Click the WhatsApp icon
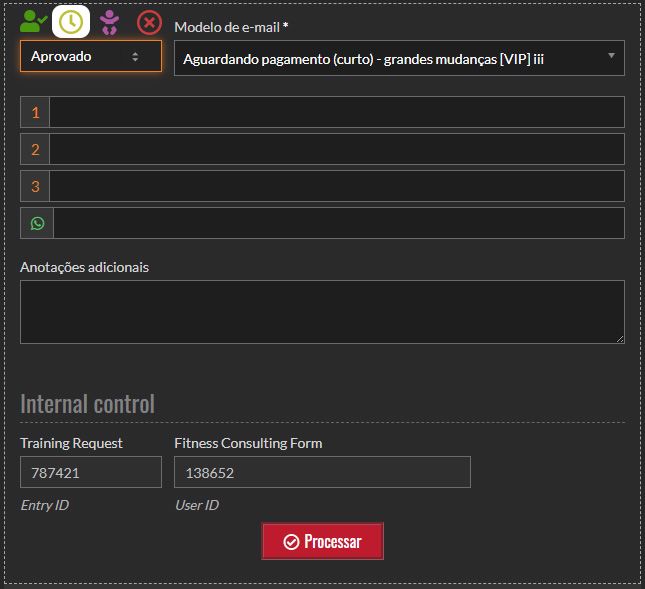Screen dimensions: 645x589 click(x=37, y=223)
